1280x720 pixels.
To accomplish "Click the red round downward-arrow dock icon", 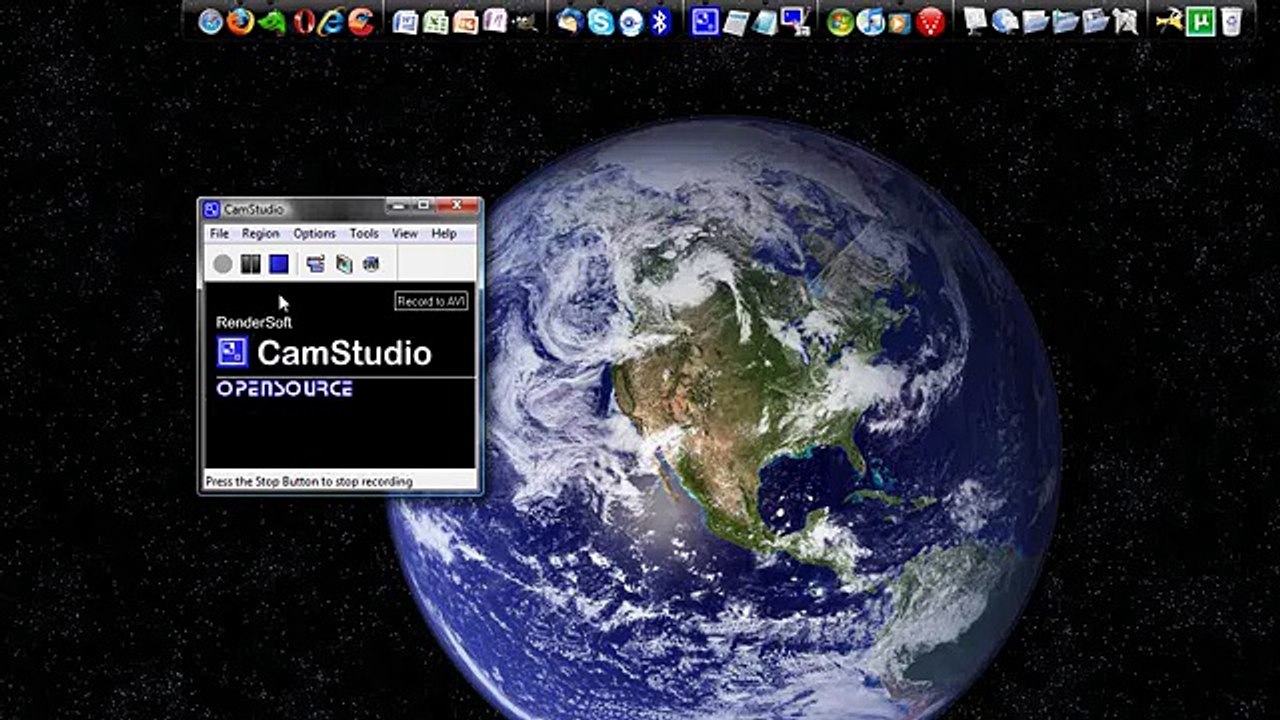I will pos(931,21).
